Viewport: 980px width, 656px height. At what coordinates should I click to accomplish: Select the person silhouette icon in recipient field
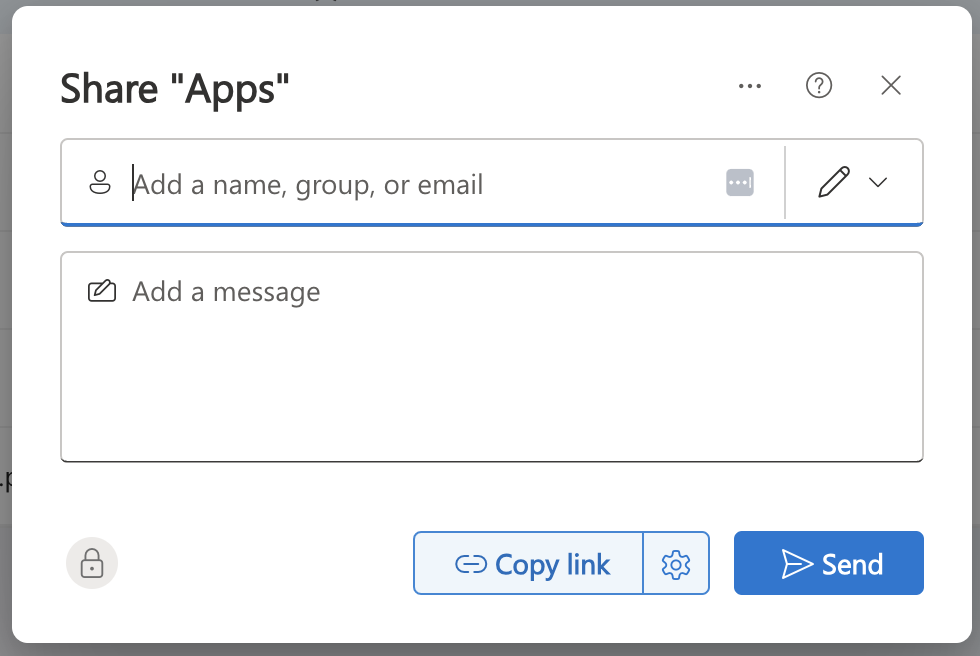coord(100,182)
